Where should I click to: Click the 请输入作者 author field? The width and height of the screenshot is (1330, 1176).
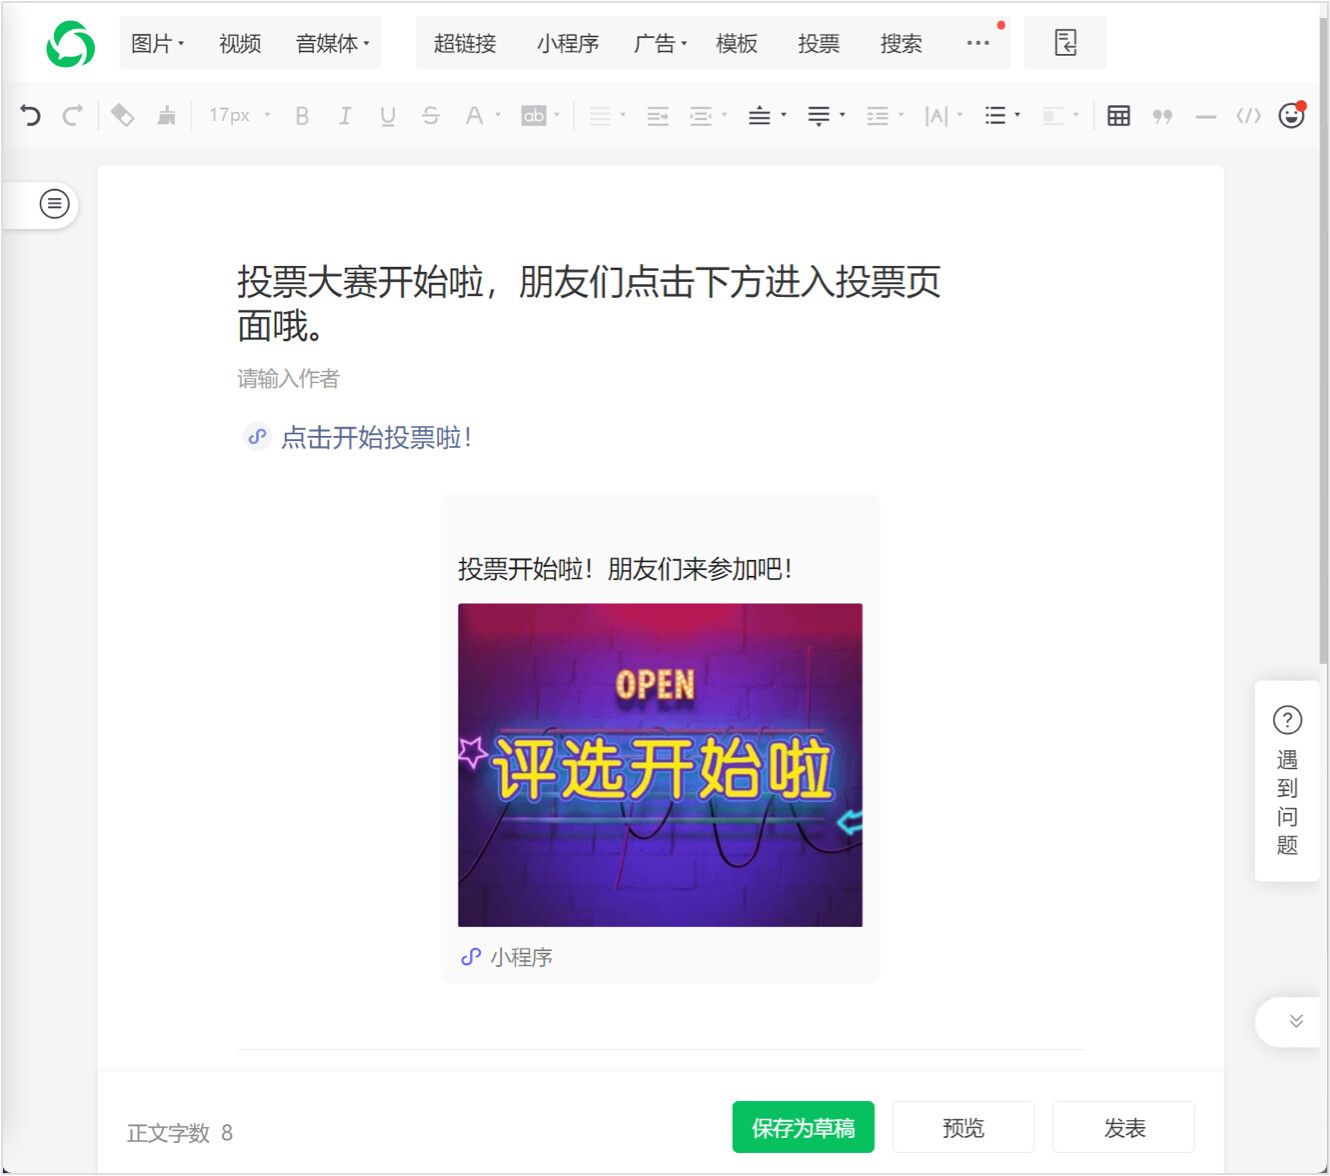[288, 378]
